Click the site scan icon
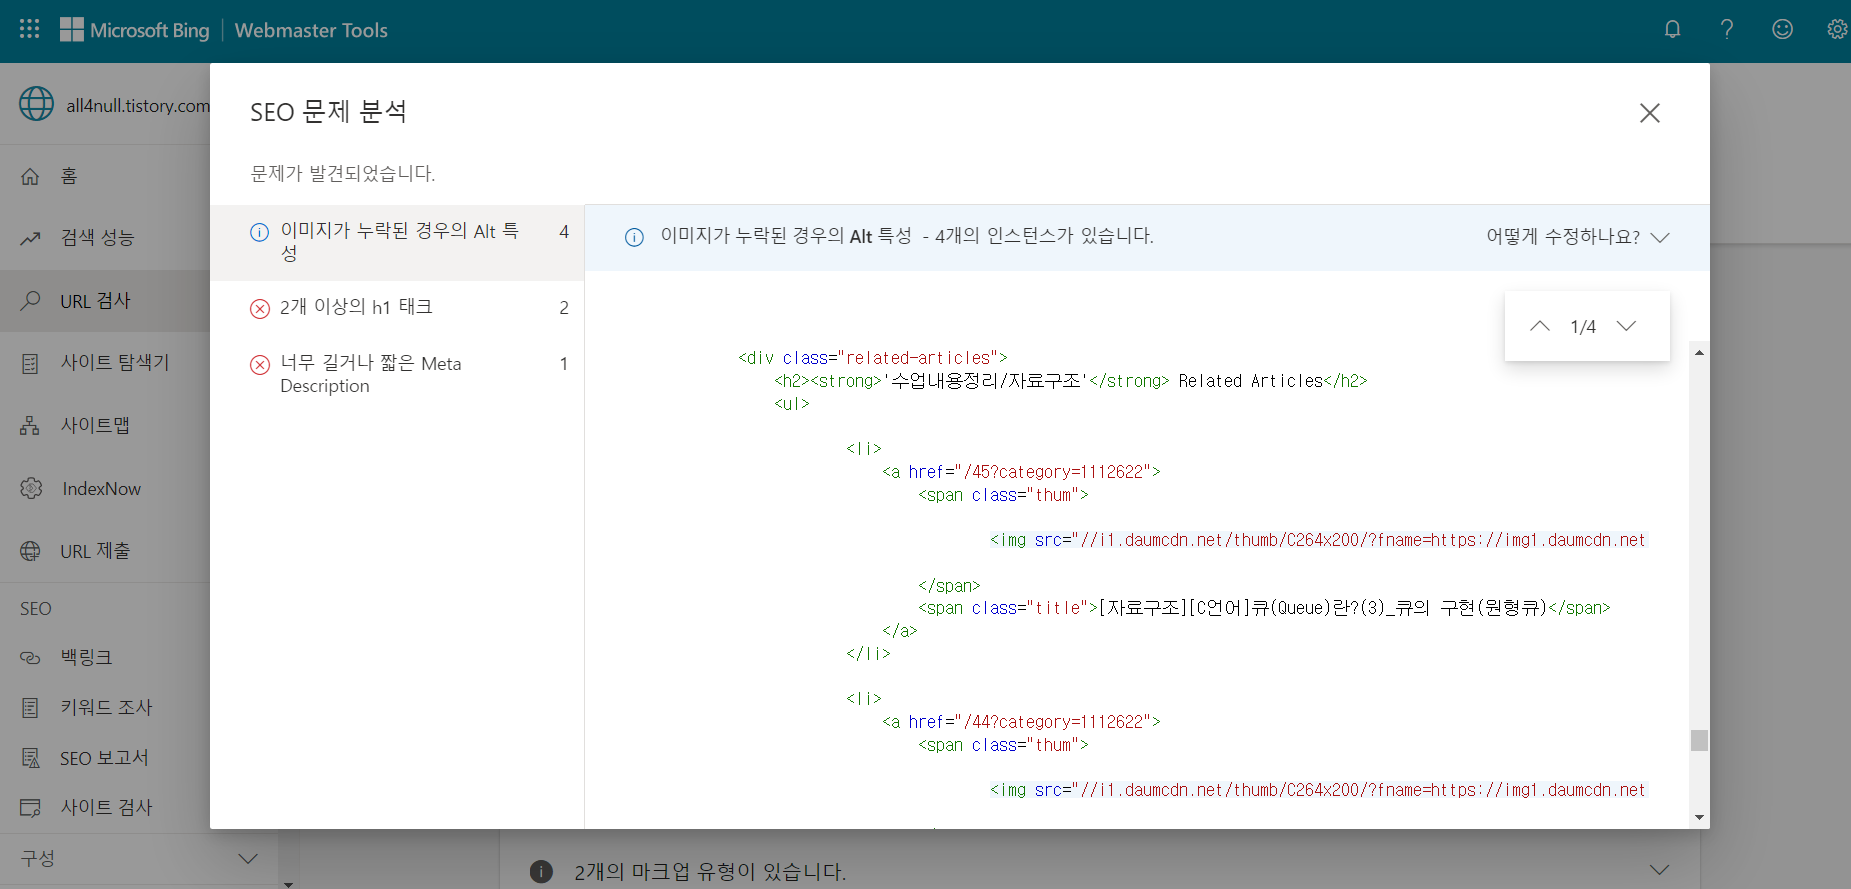The height and width of the screenshot is (889, 1851). coord(31,807)
